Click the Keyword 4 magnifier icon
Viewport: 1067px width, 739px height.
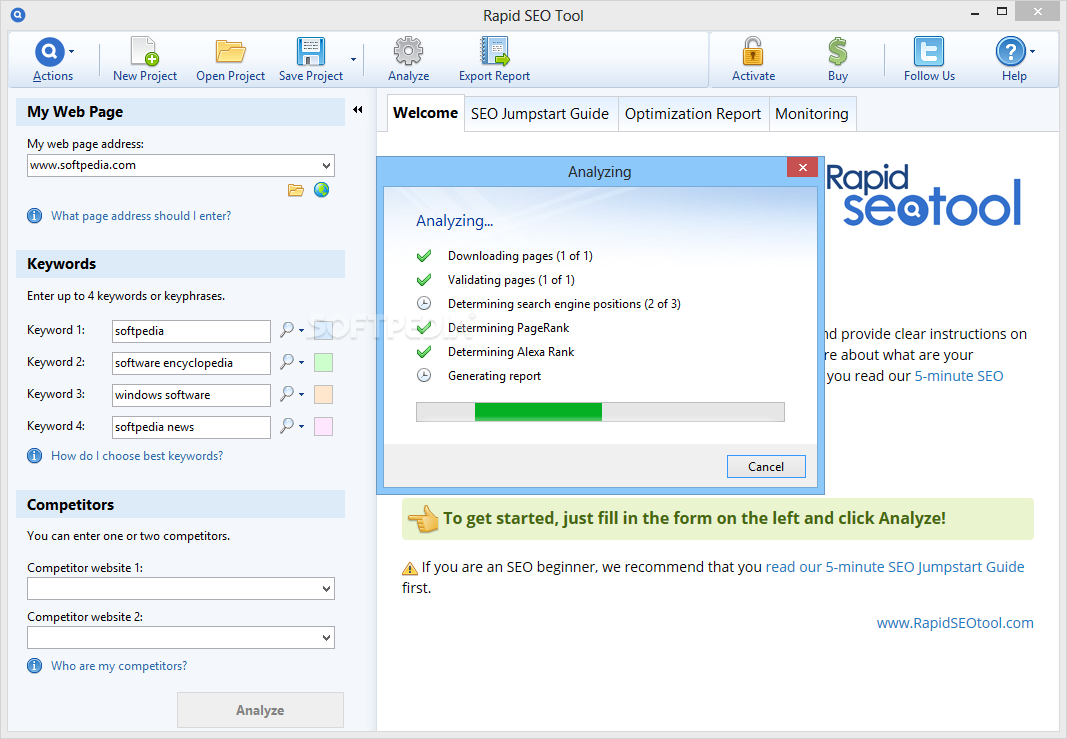click(x=287, y=426)
